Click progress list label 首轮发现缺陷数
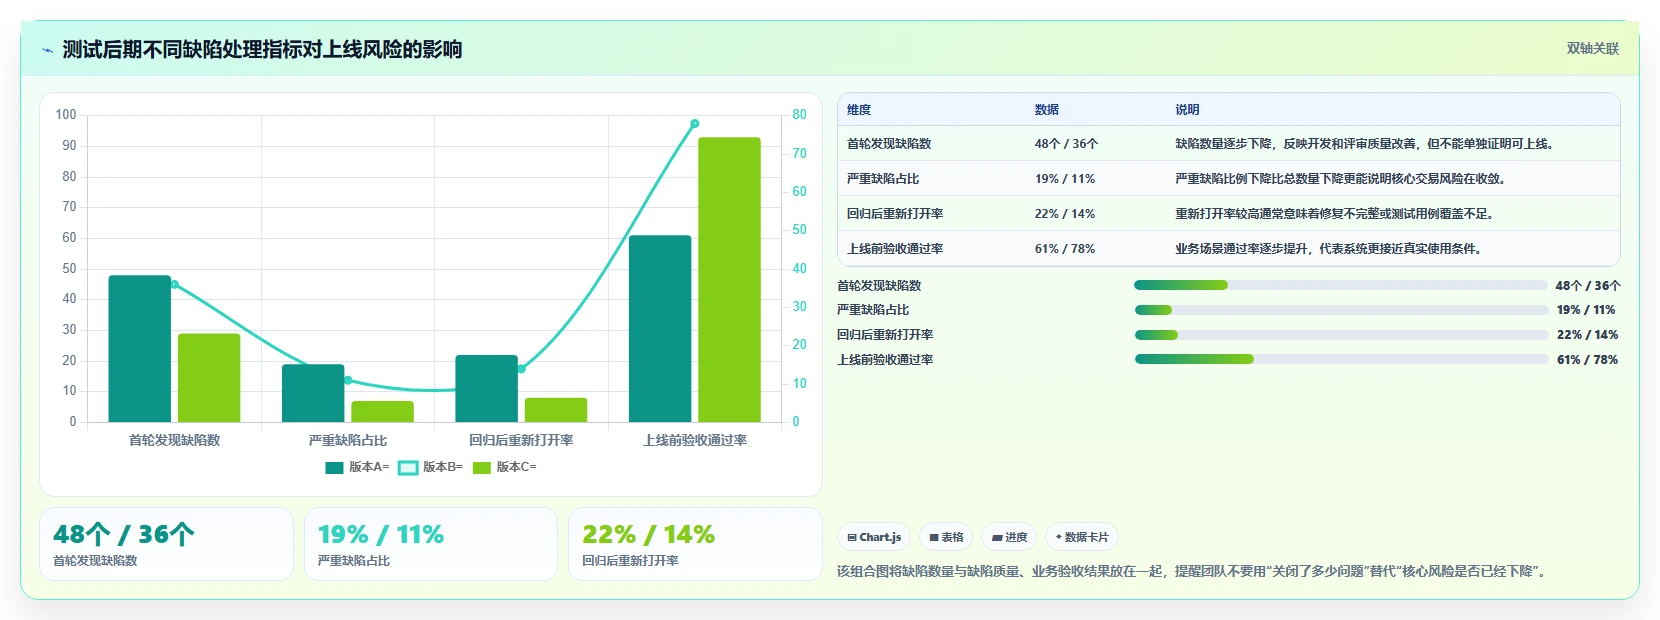The height and width of the screenshot is (620, 1660). tap(879, 286)
